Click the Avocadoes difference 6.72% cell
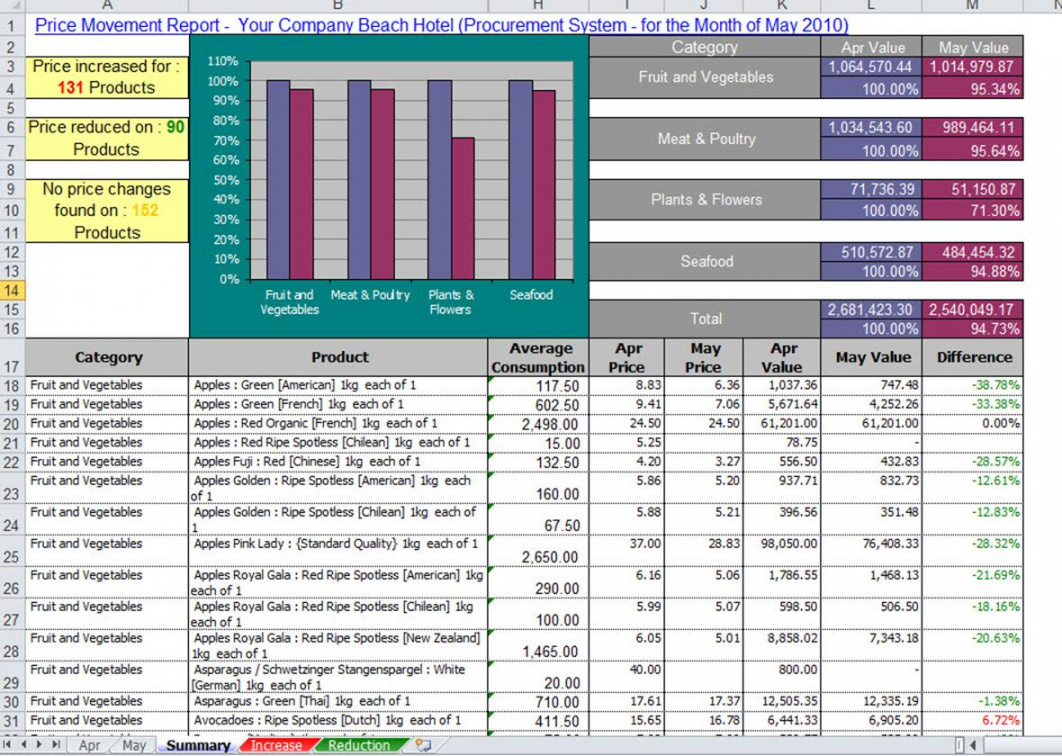 [x=973, y=720]
